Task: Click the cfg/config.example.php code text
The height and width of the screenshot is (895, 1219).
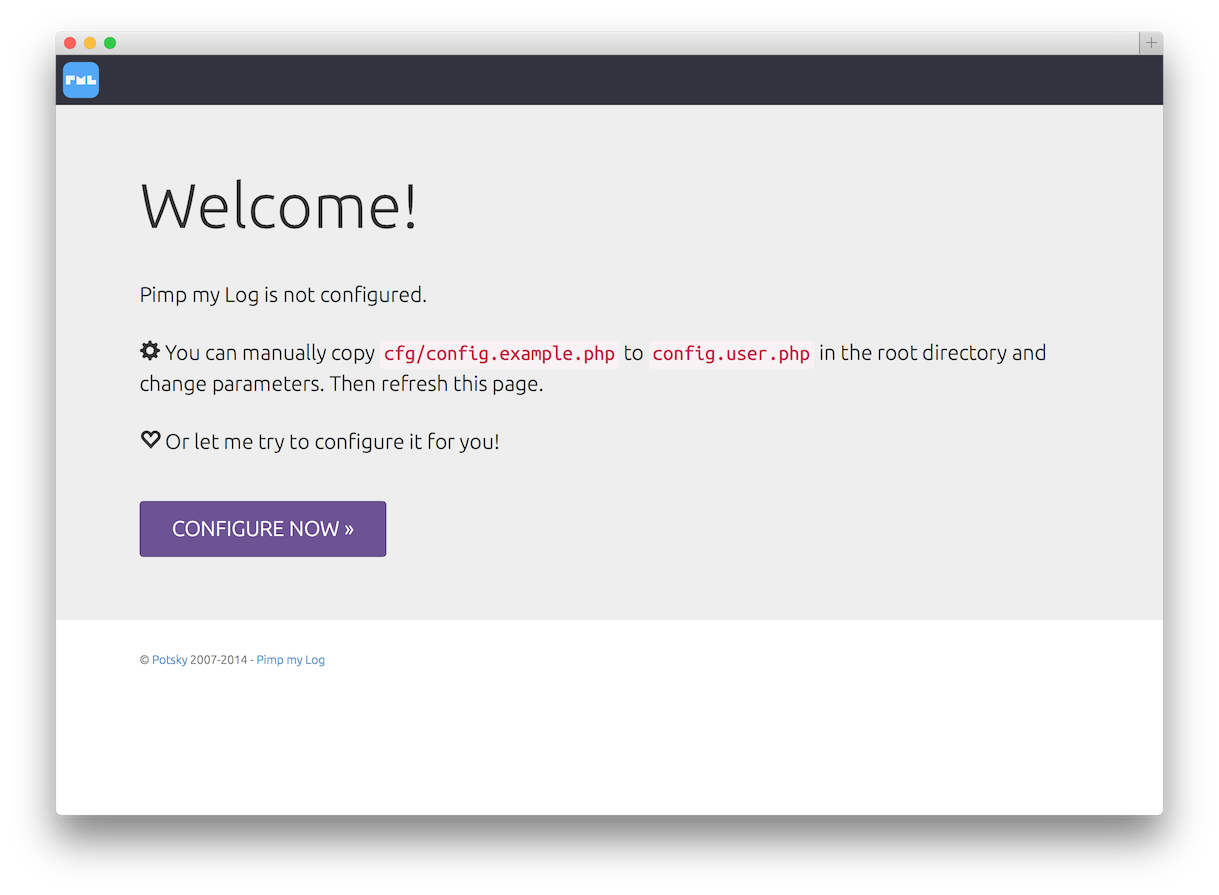Action: click(499, 354)
